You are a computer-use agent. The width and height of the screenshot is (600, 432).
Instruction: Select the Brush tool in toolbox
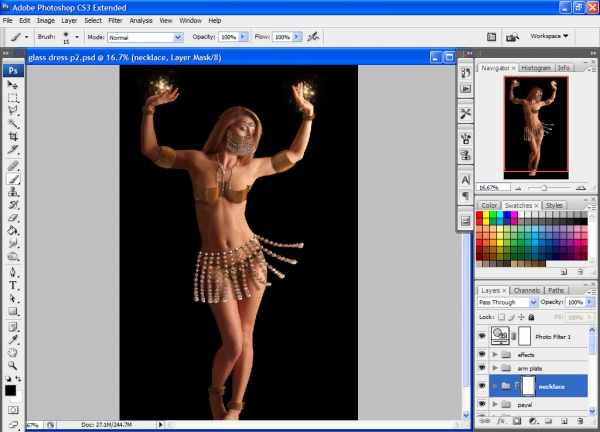[x=13, y=179]
